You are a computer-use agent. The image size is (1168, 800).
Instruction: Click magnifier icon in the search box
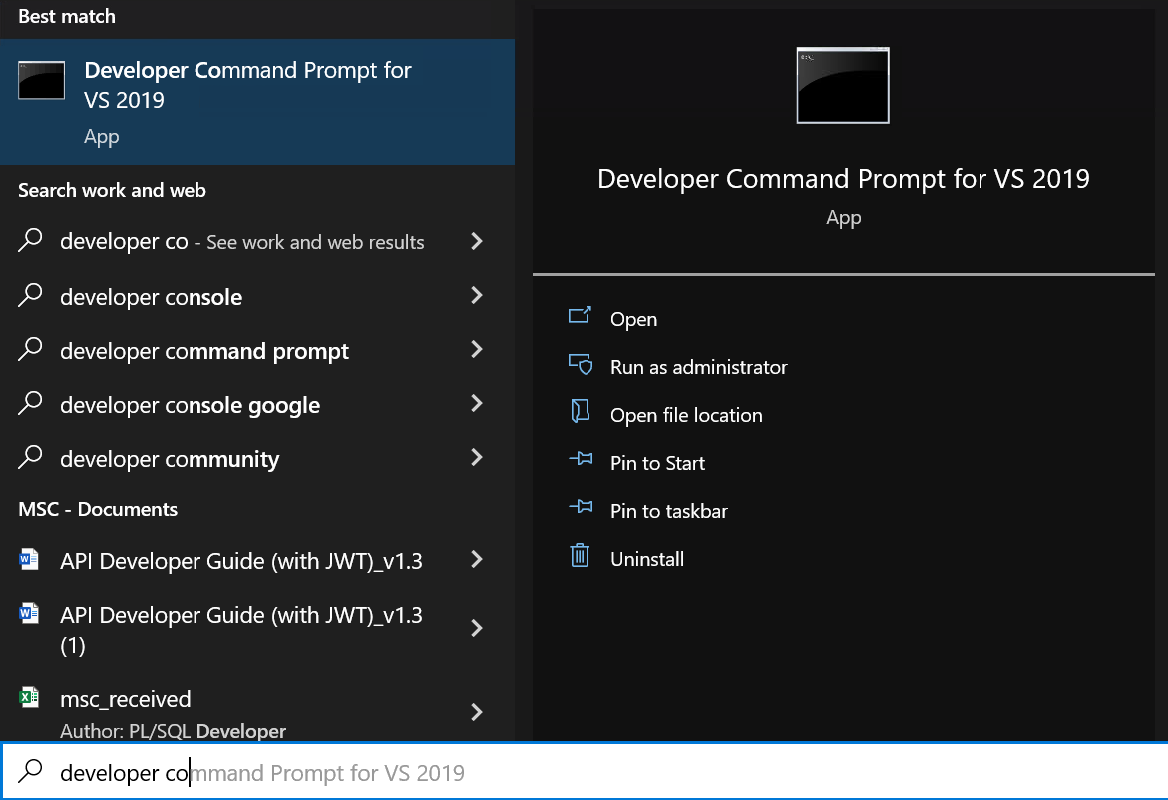[x=31, y=771]
